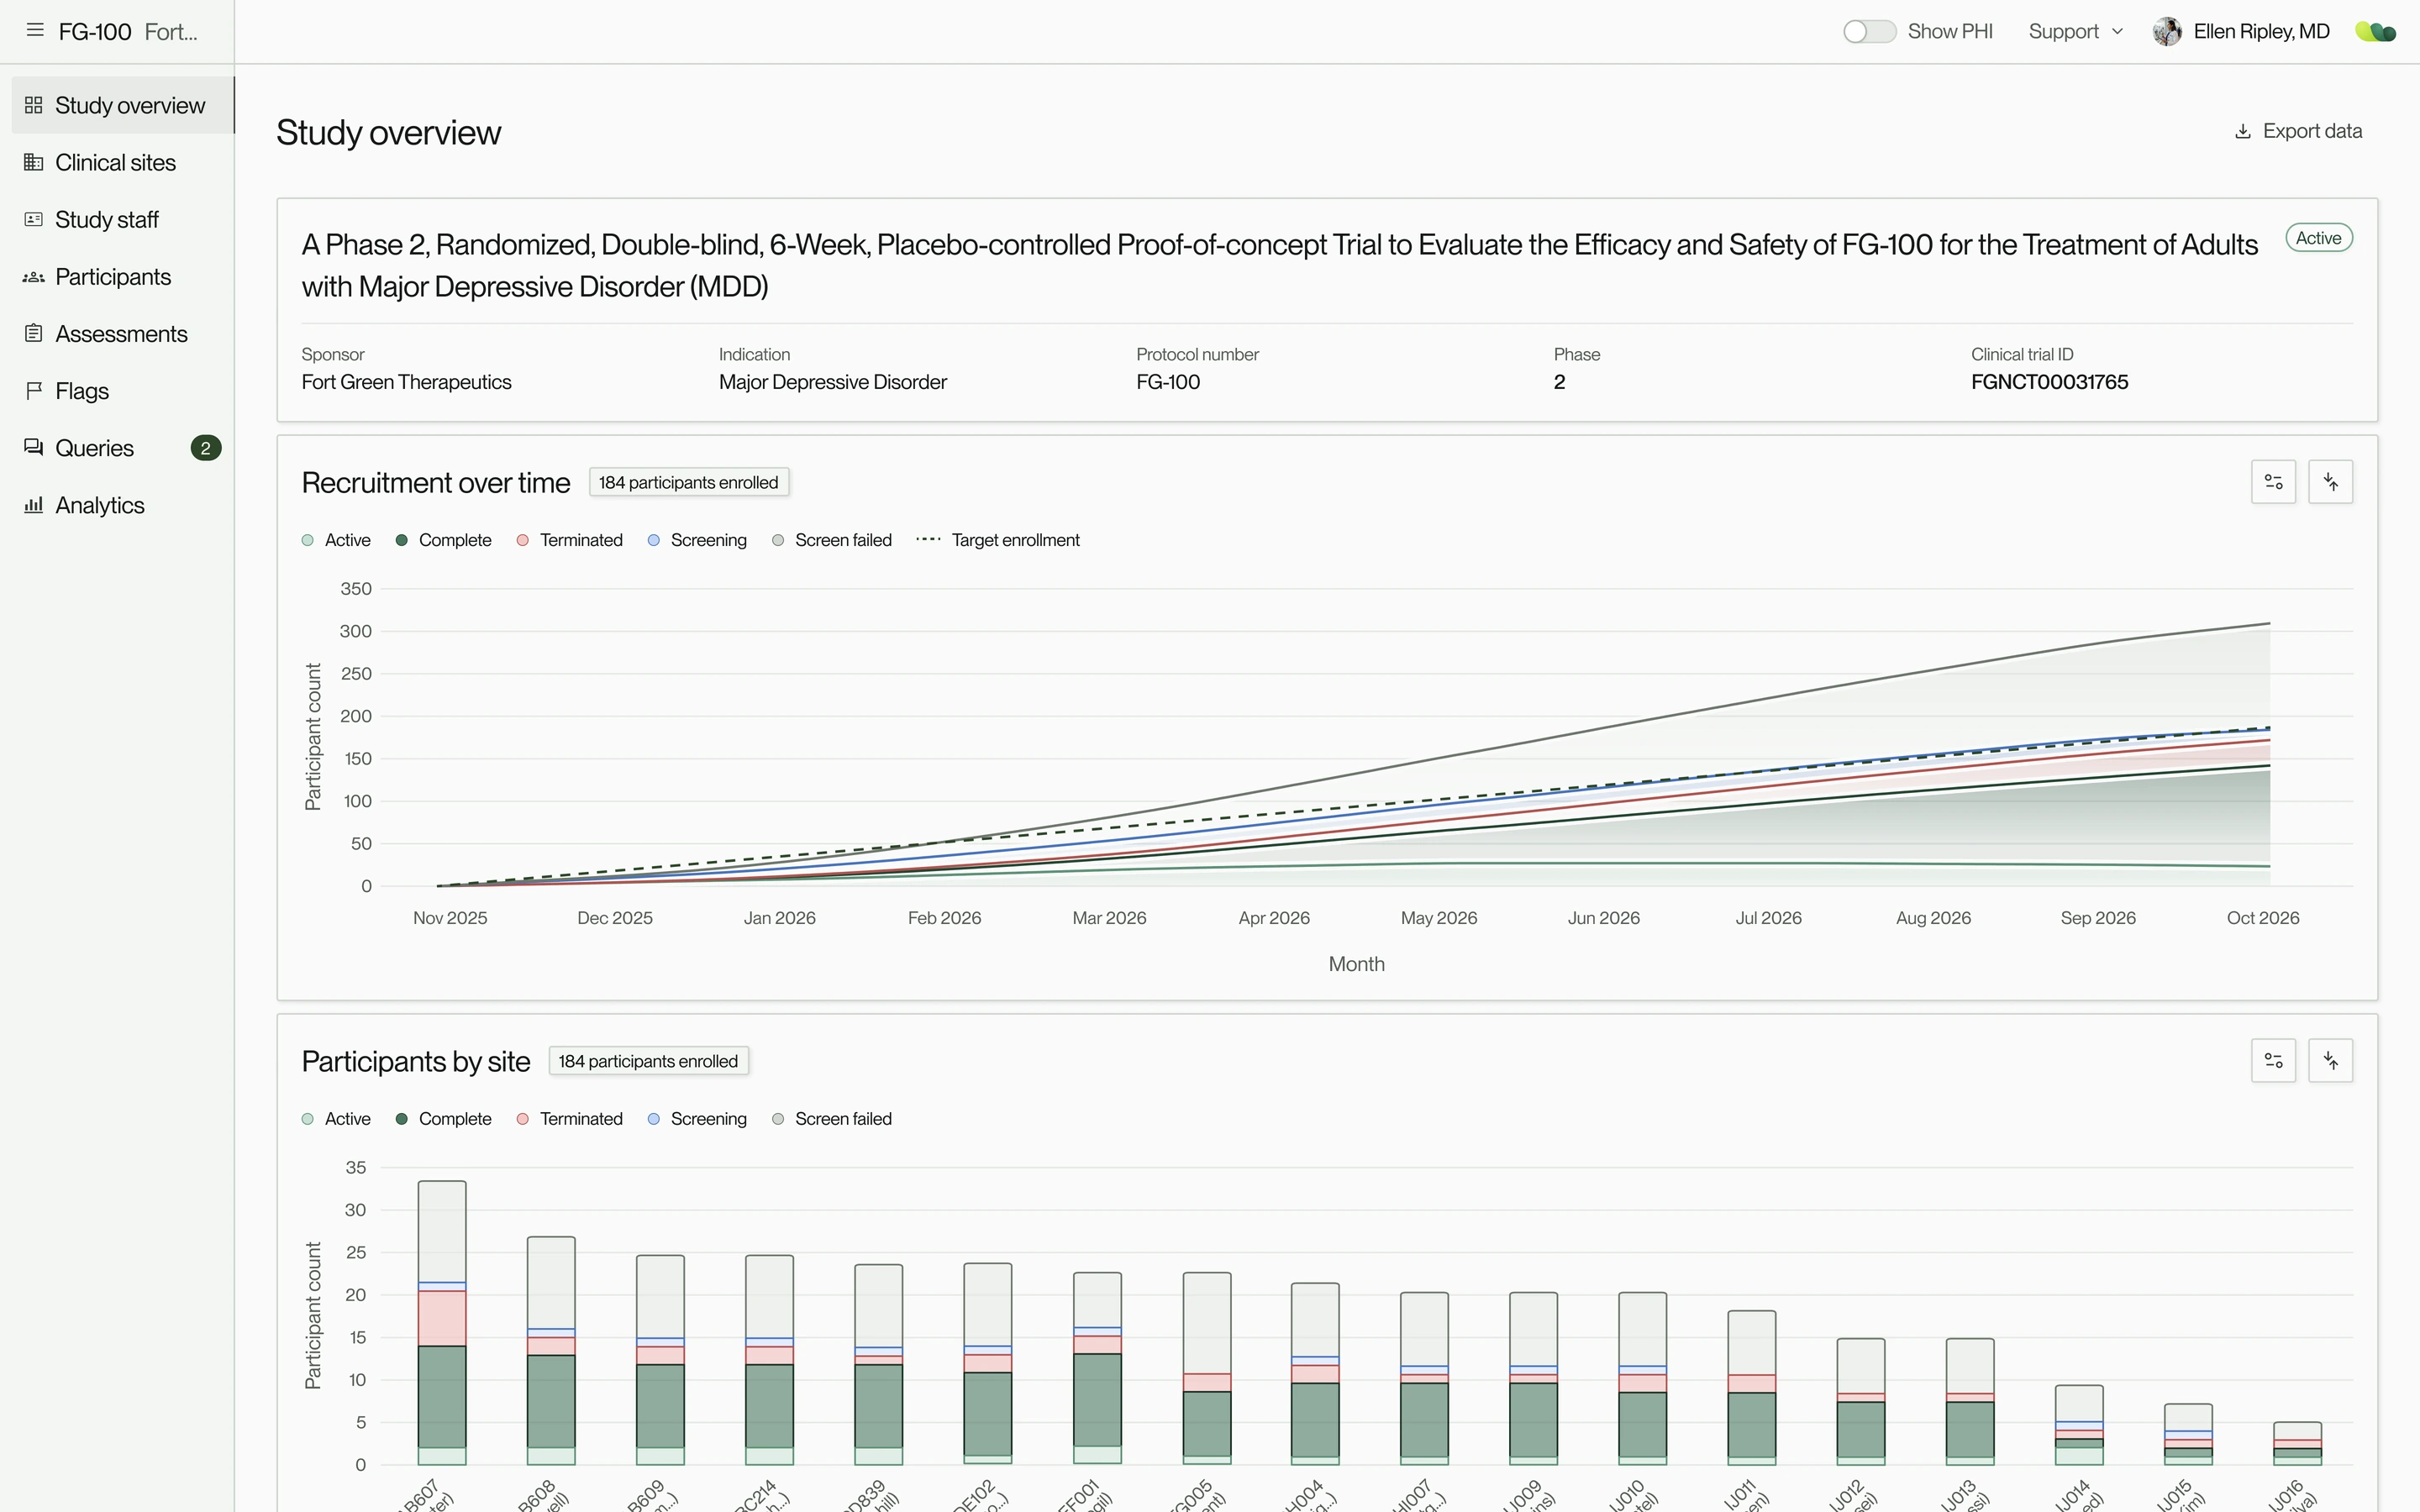Open the hamburger menu icon
This screenshot has height=1512, width=2420.
pyautogui.click(x=35, y=31)
